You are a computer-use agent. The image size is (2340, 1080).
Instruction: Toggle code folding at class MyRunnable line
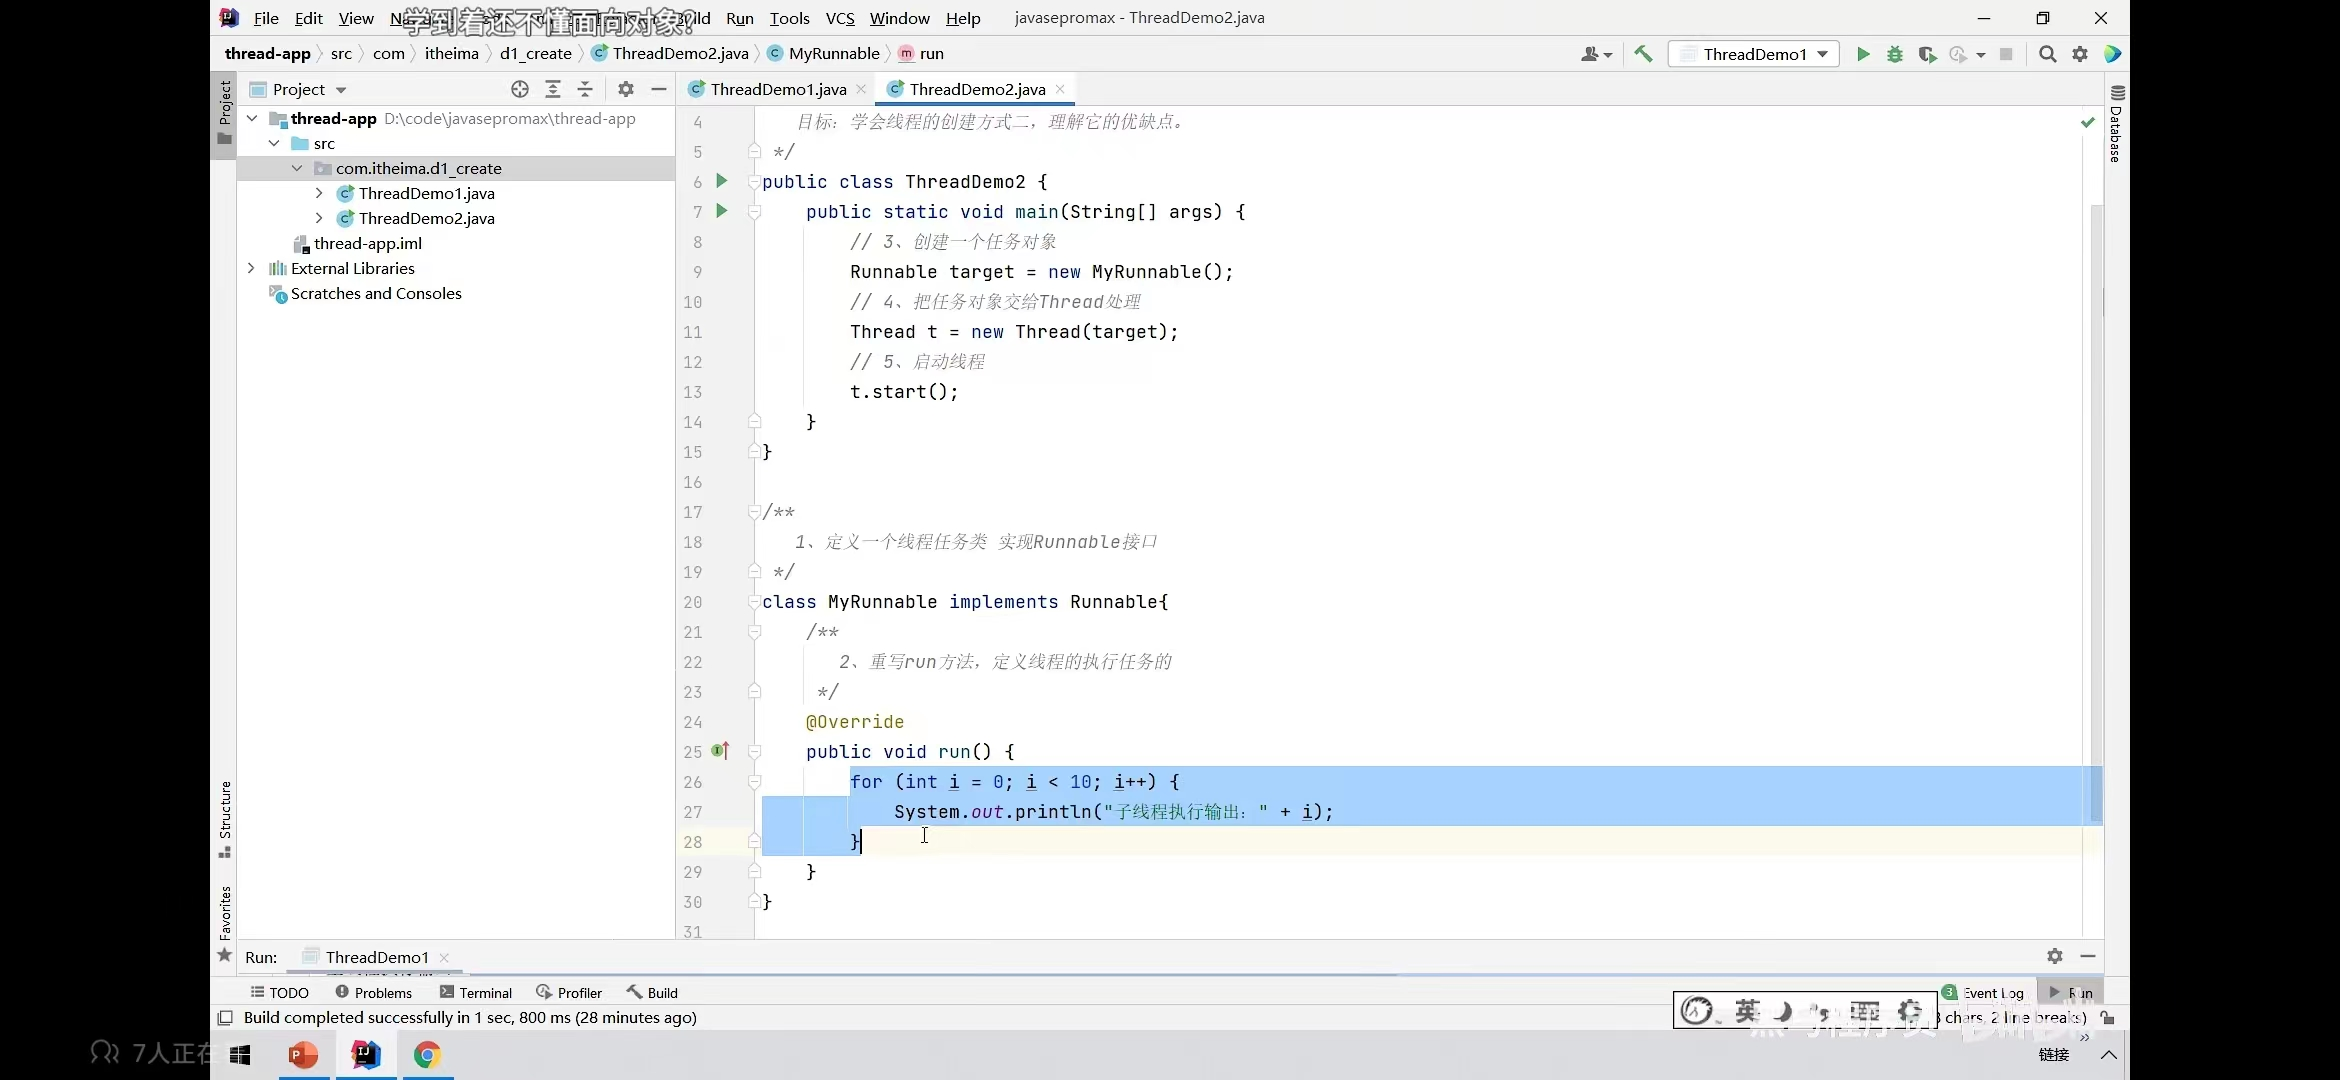755,602
